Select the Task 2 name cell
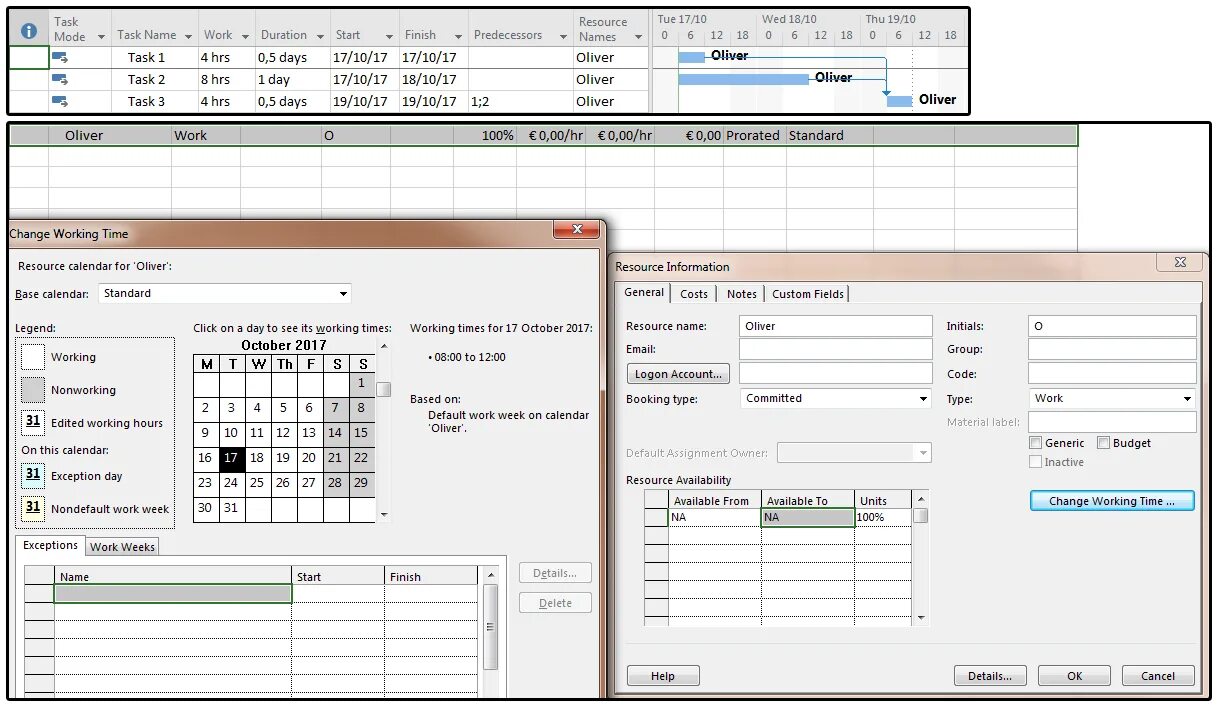Image resolution: width=1222 pixels, height=712 pixels. point(154,79)
